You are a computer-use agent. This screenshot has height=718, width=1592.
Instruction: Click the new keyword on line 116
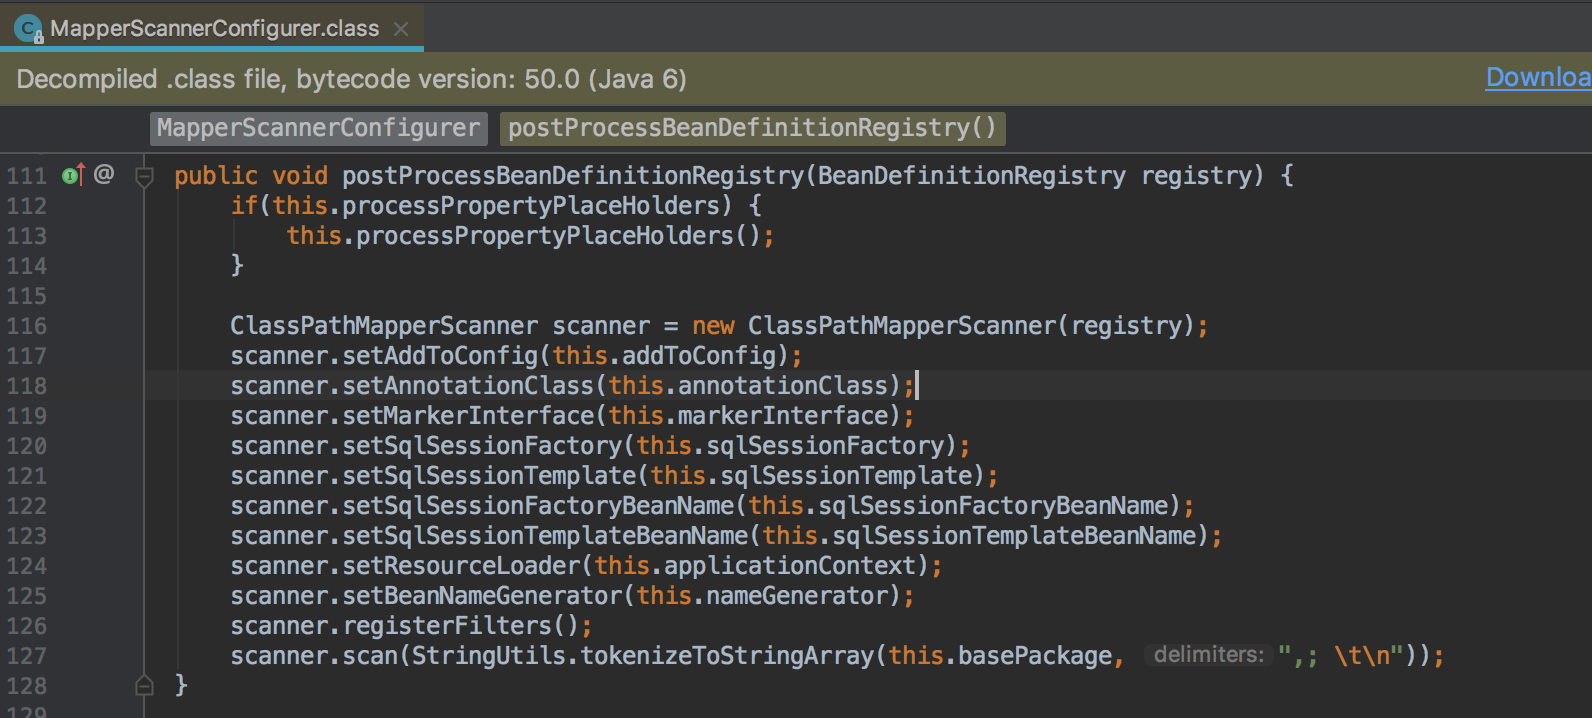click(713, 326)
